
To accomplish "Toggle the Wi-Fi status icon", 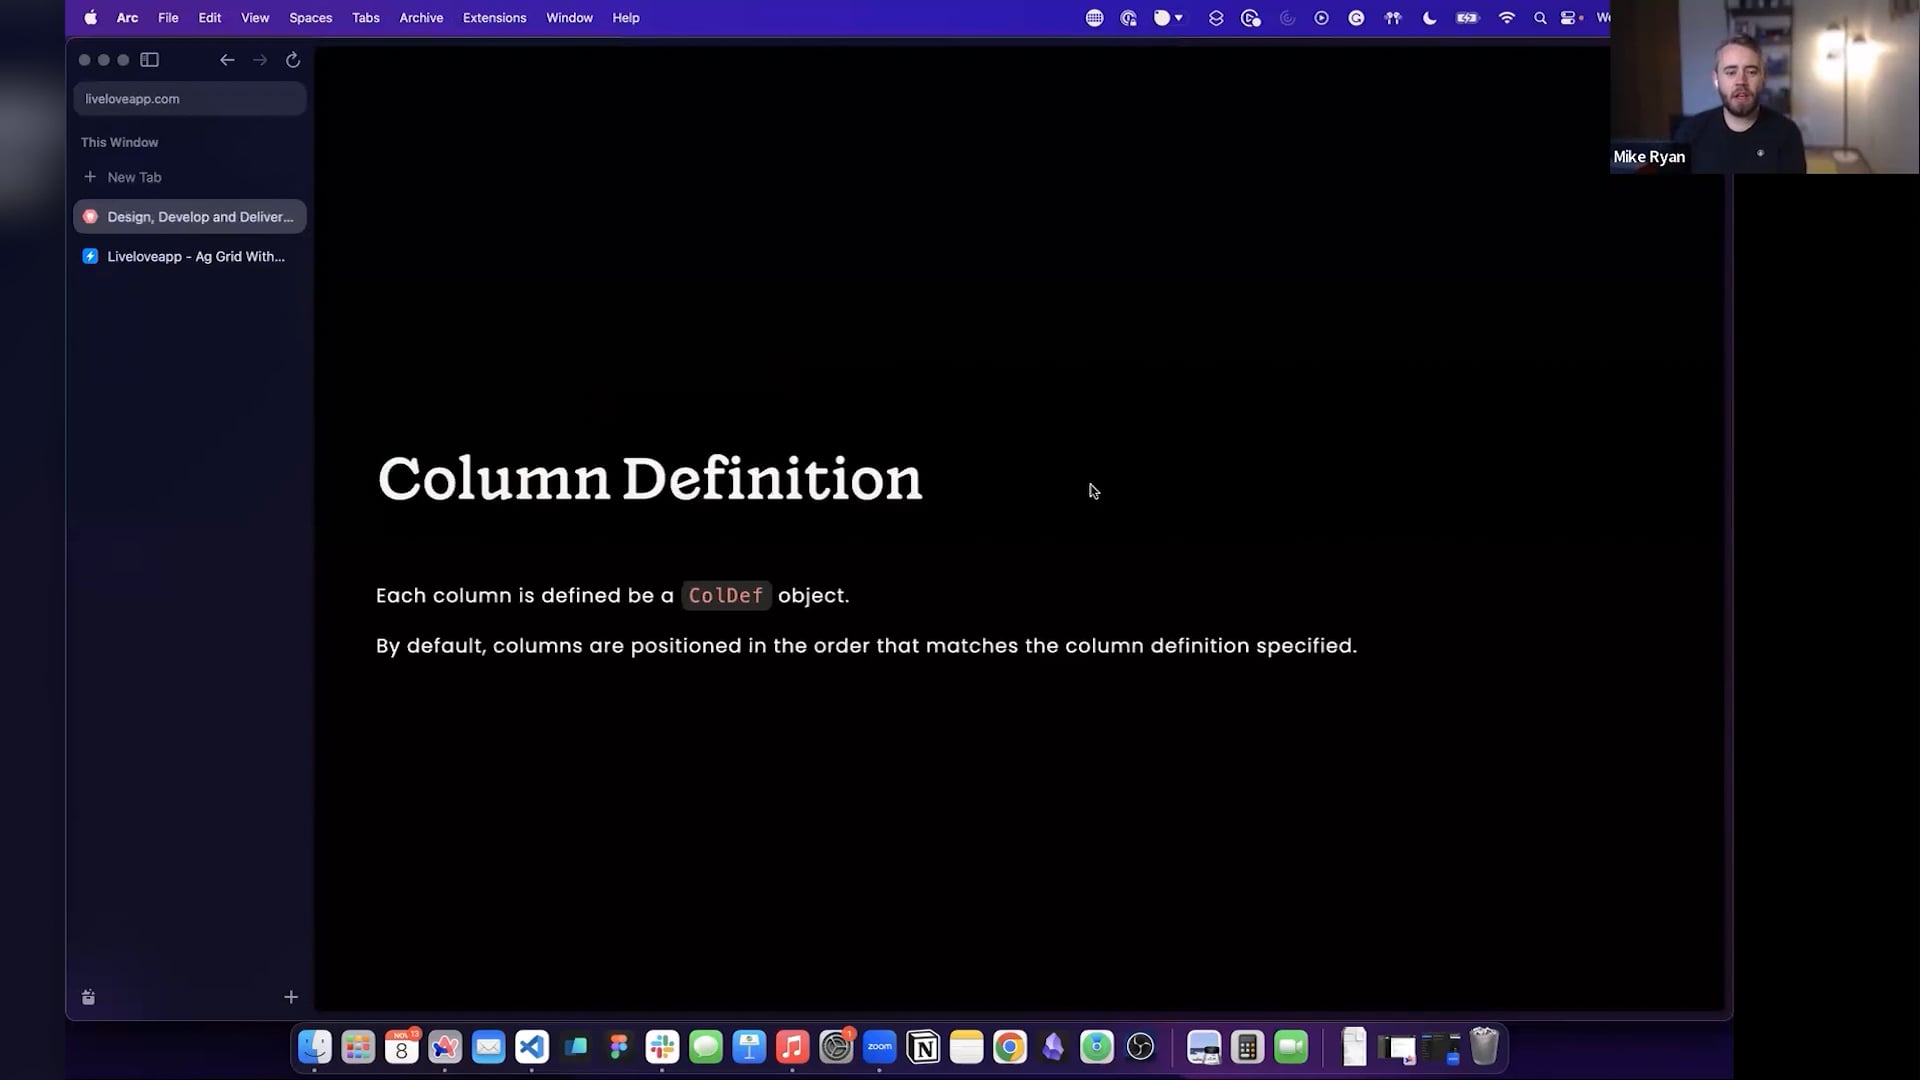I will point(1506,18).
